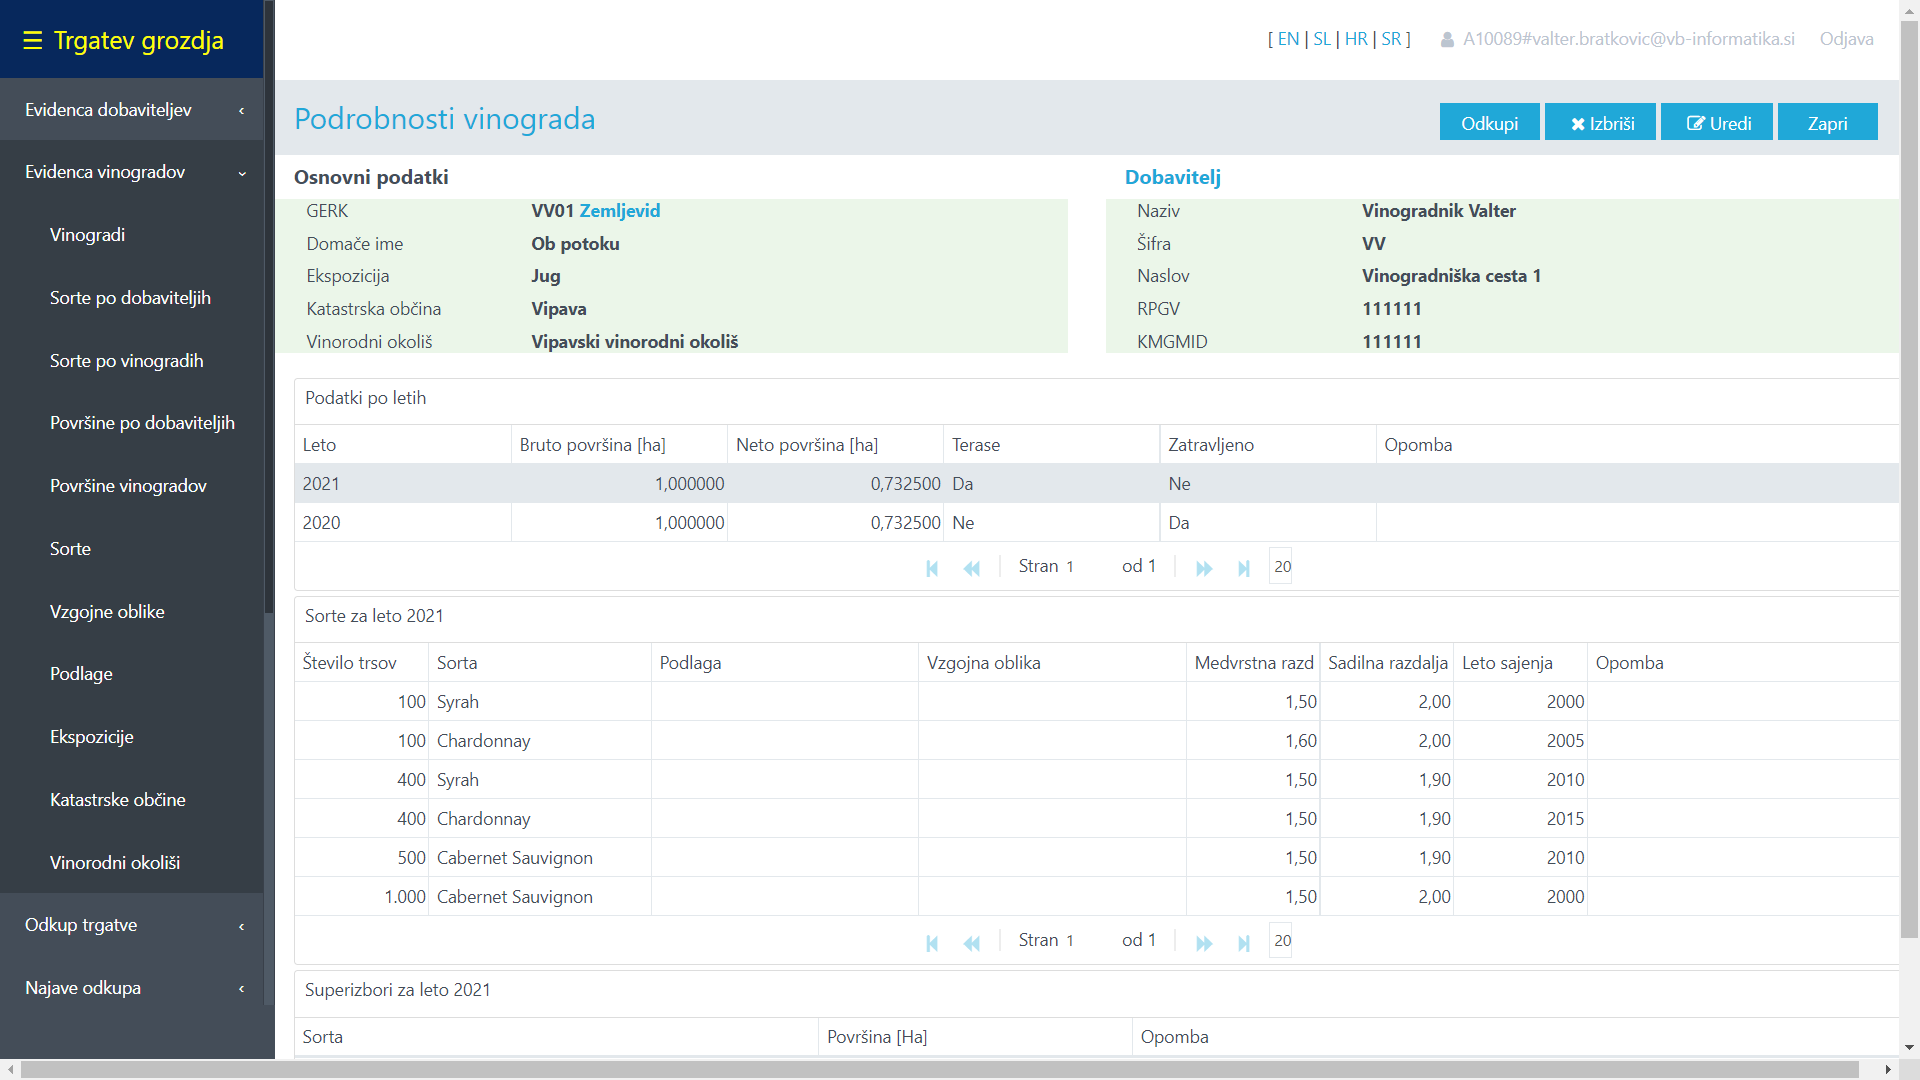Select Syrah row with 100 vines
This screenshot has width=1920, height=1080.
click(x=1096, y=702)
